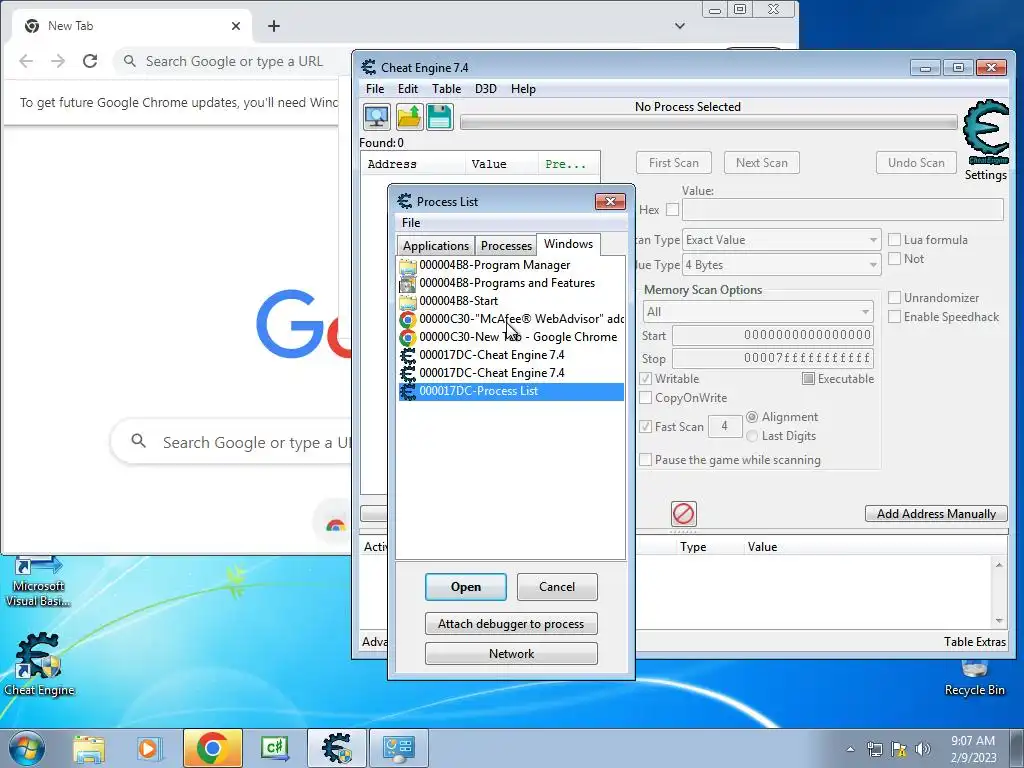The image size is (1024, 768).
Task: Select the Alignment radio button
Action: coord(752,417)
